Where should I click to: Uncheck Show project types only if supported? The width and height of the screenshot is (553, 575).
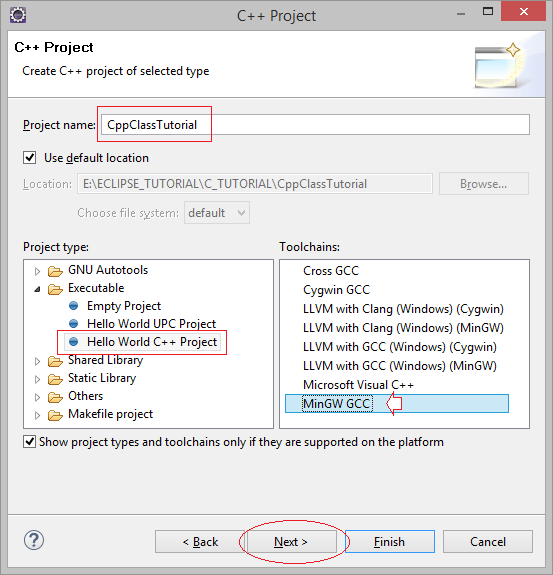tap(29, 442)
